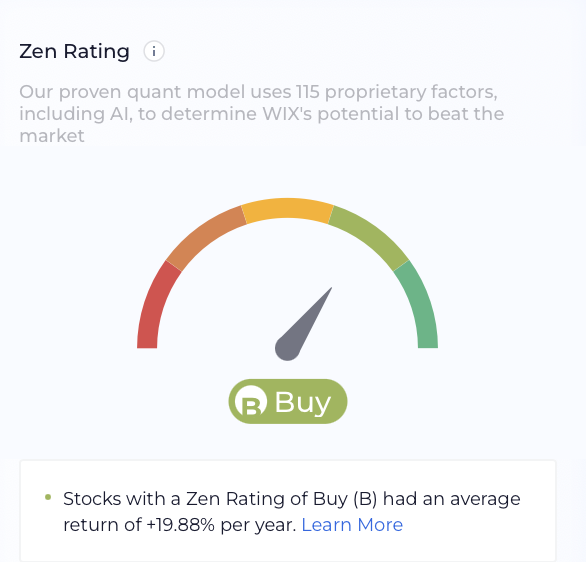The width and height of the screenshot is (586, 562).
Task: Click the quant model description text
Action: coord(262,114)
